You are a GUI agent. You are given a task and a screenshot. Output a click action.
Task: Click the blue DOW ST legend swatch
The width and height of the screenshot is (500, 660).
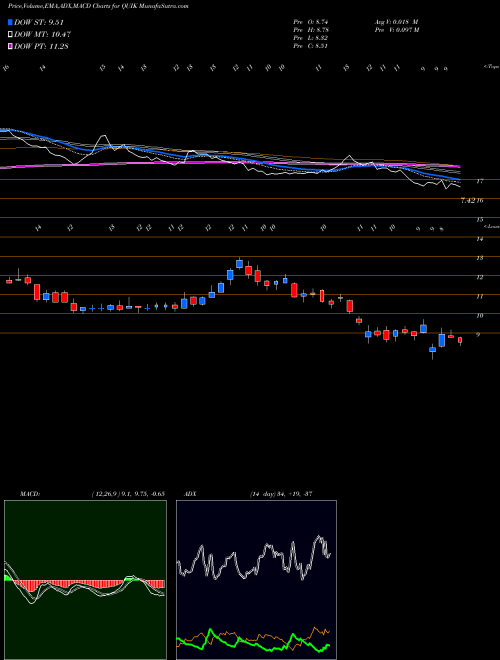pos(10,23)
